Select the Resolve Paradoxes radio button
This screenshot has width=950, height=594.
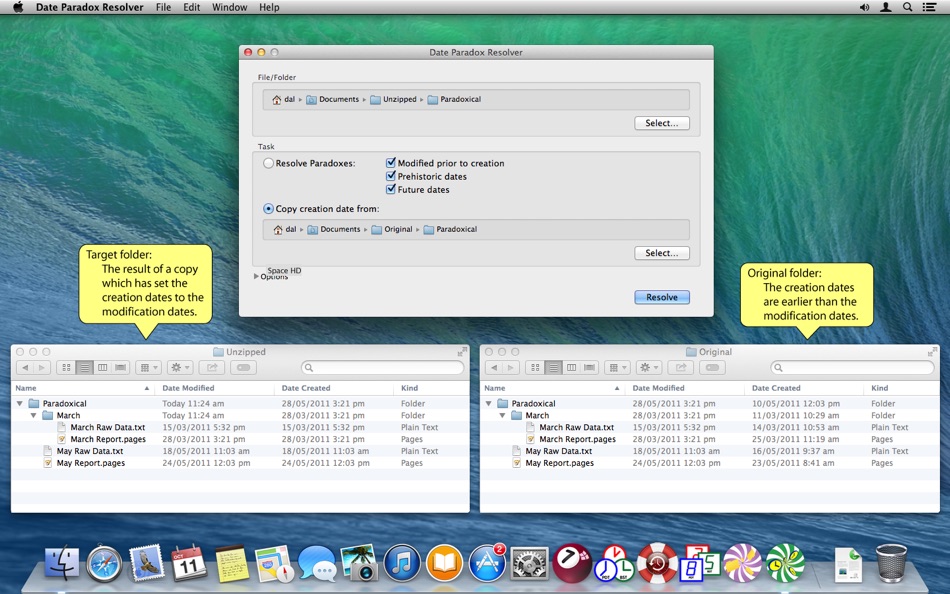point(268,163)
